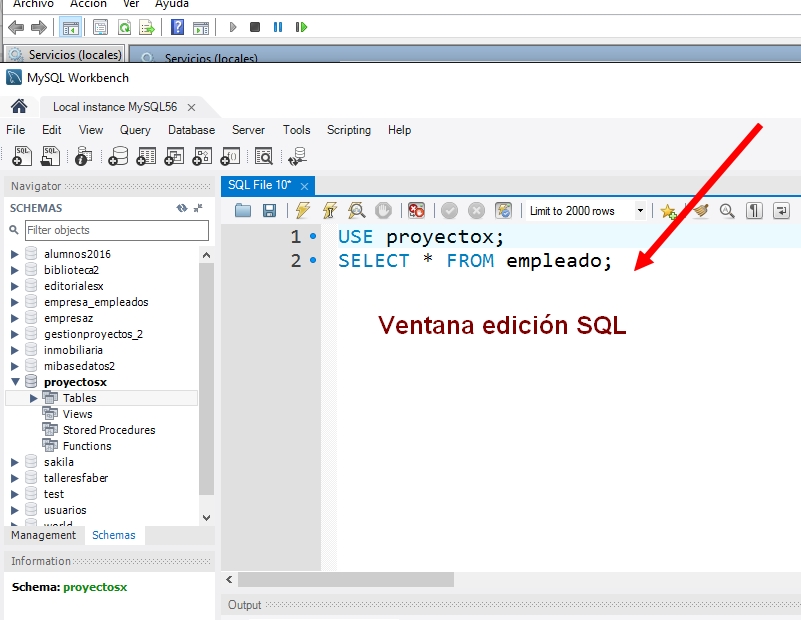Create a new SQL tab for executing queries

pyautogui.click(x=21, y=156)
